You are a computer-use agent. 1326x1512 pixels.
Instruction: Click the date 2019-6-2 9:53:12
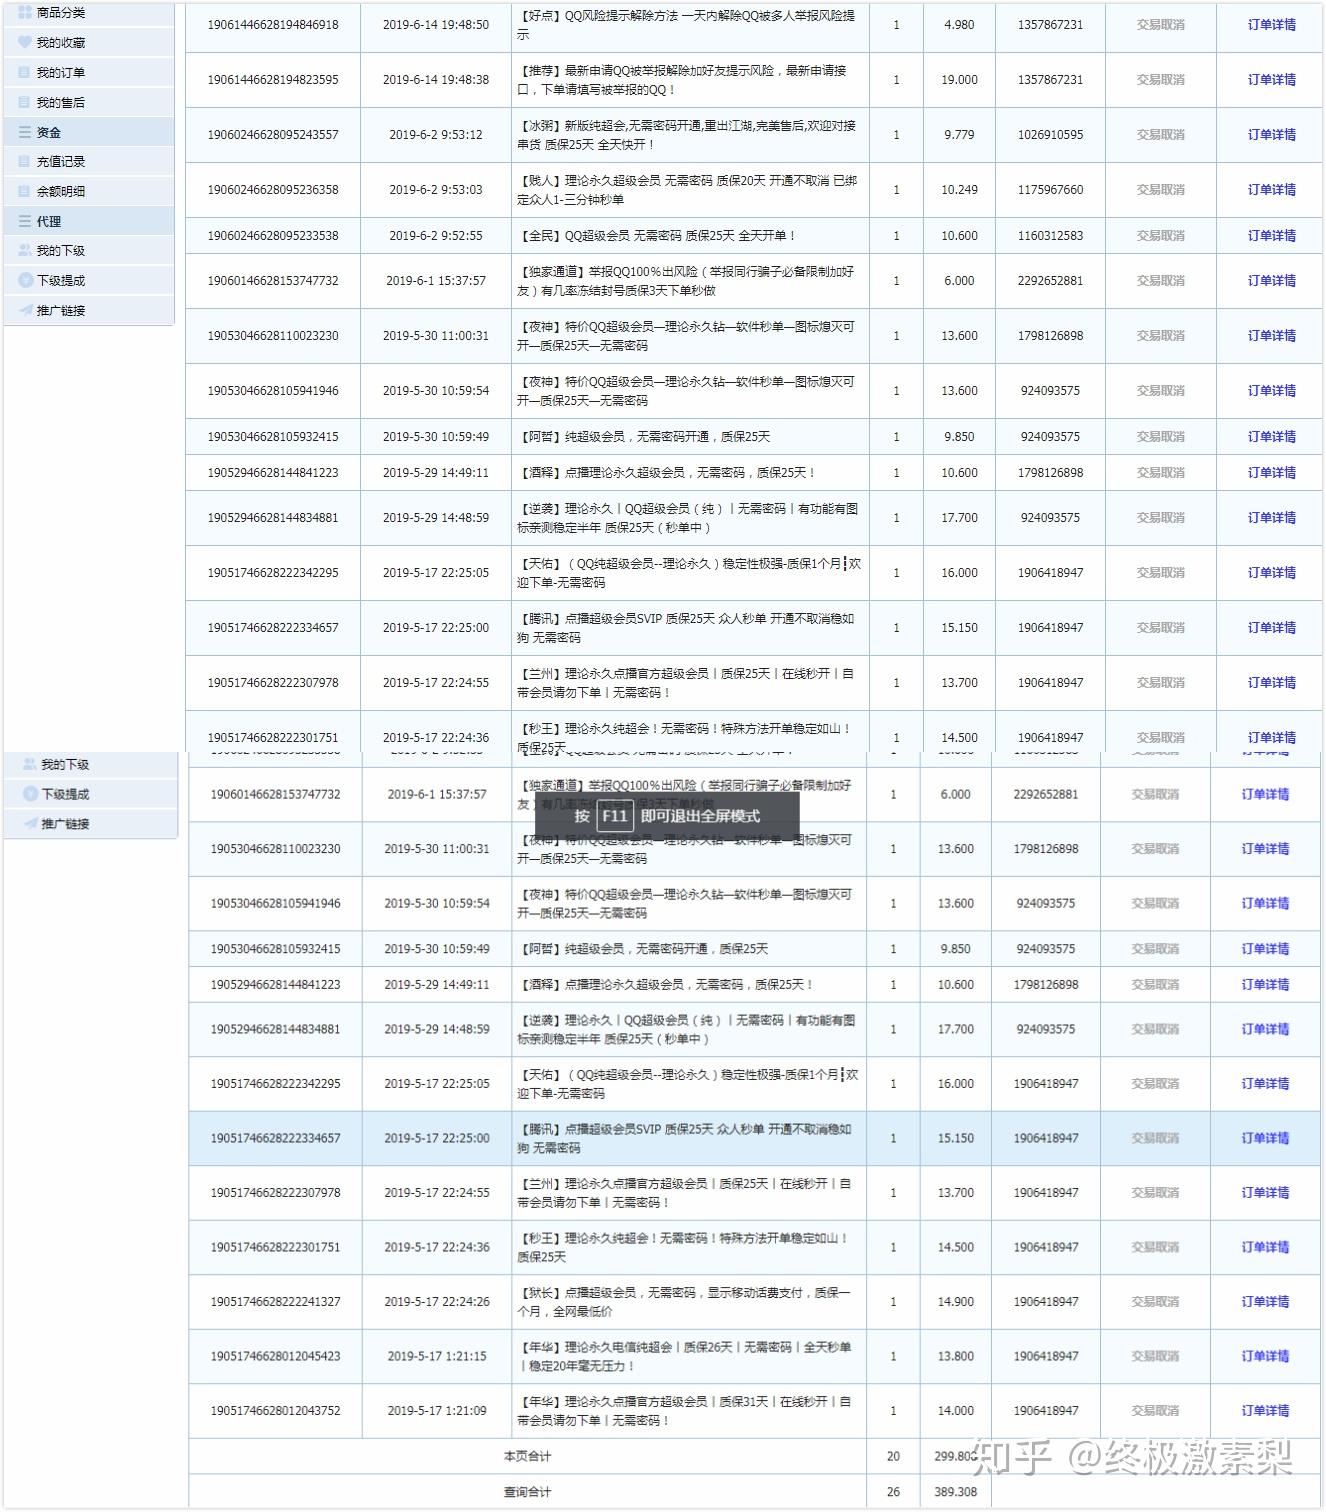coord(436,135)
